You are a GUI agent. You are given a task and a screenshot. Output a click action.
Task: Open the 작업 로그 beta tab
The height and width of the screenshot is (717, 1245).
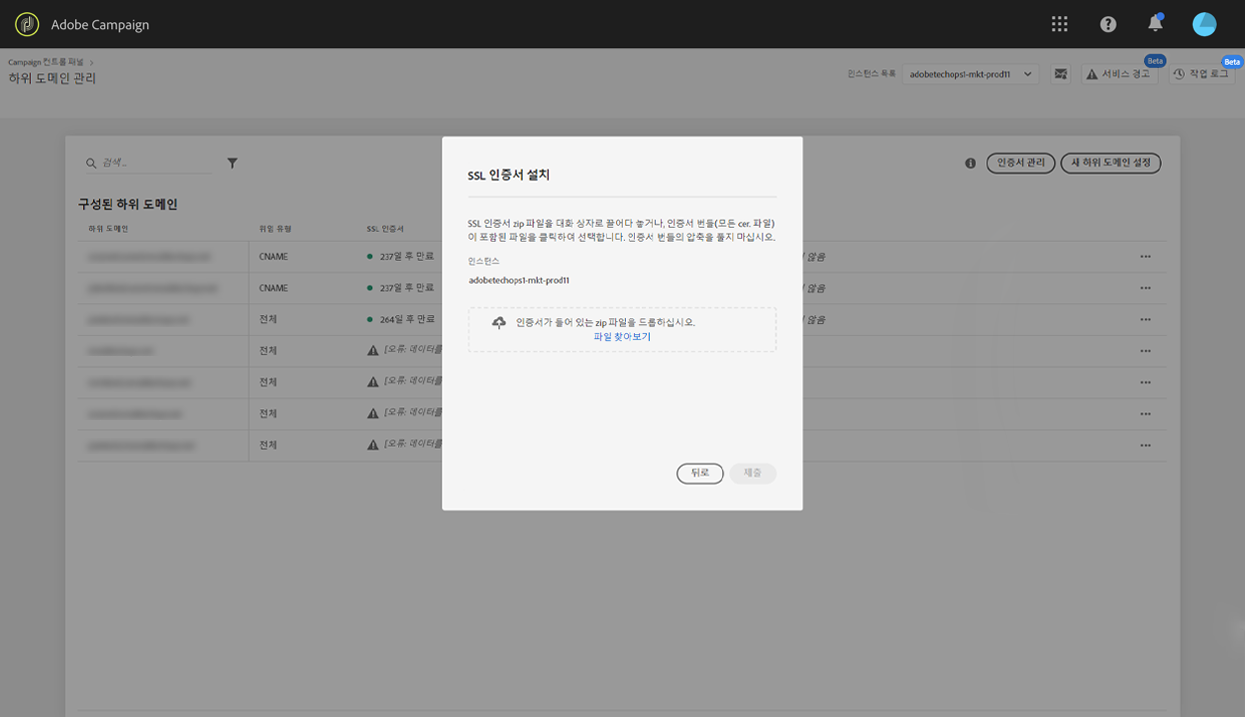[1201, 74]
